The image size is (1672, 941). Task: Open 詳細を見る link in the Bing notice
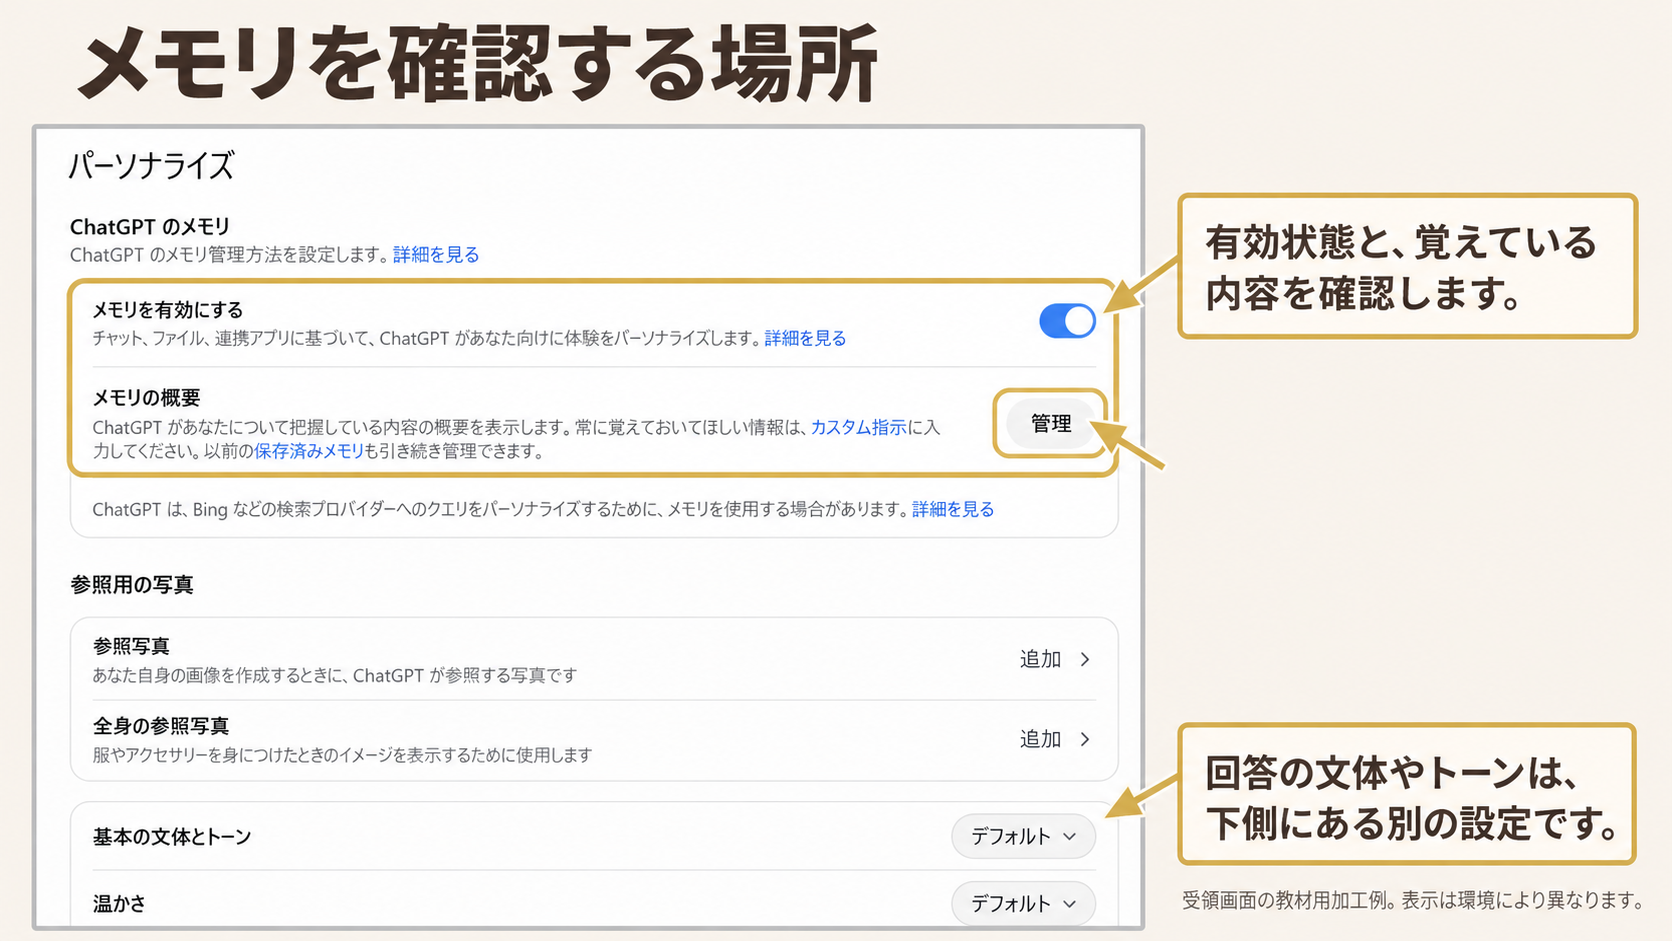click(953, 509)
